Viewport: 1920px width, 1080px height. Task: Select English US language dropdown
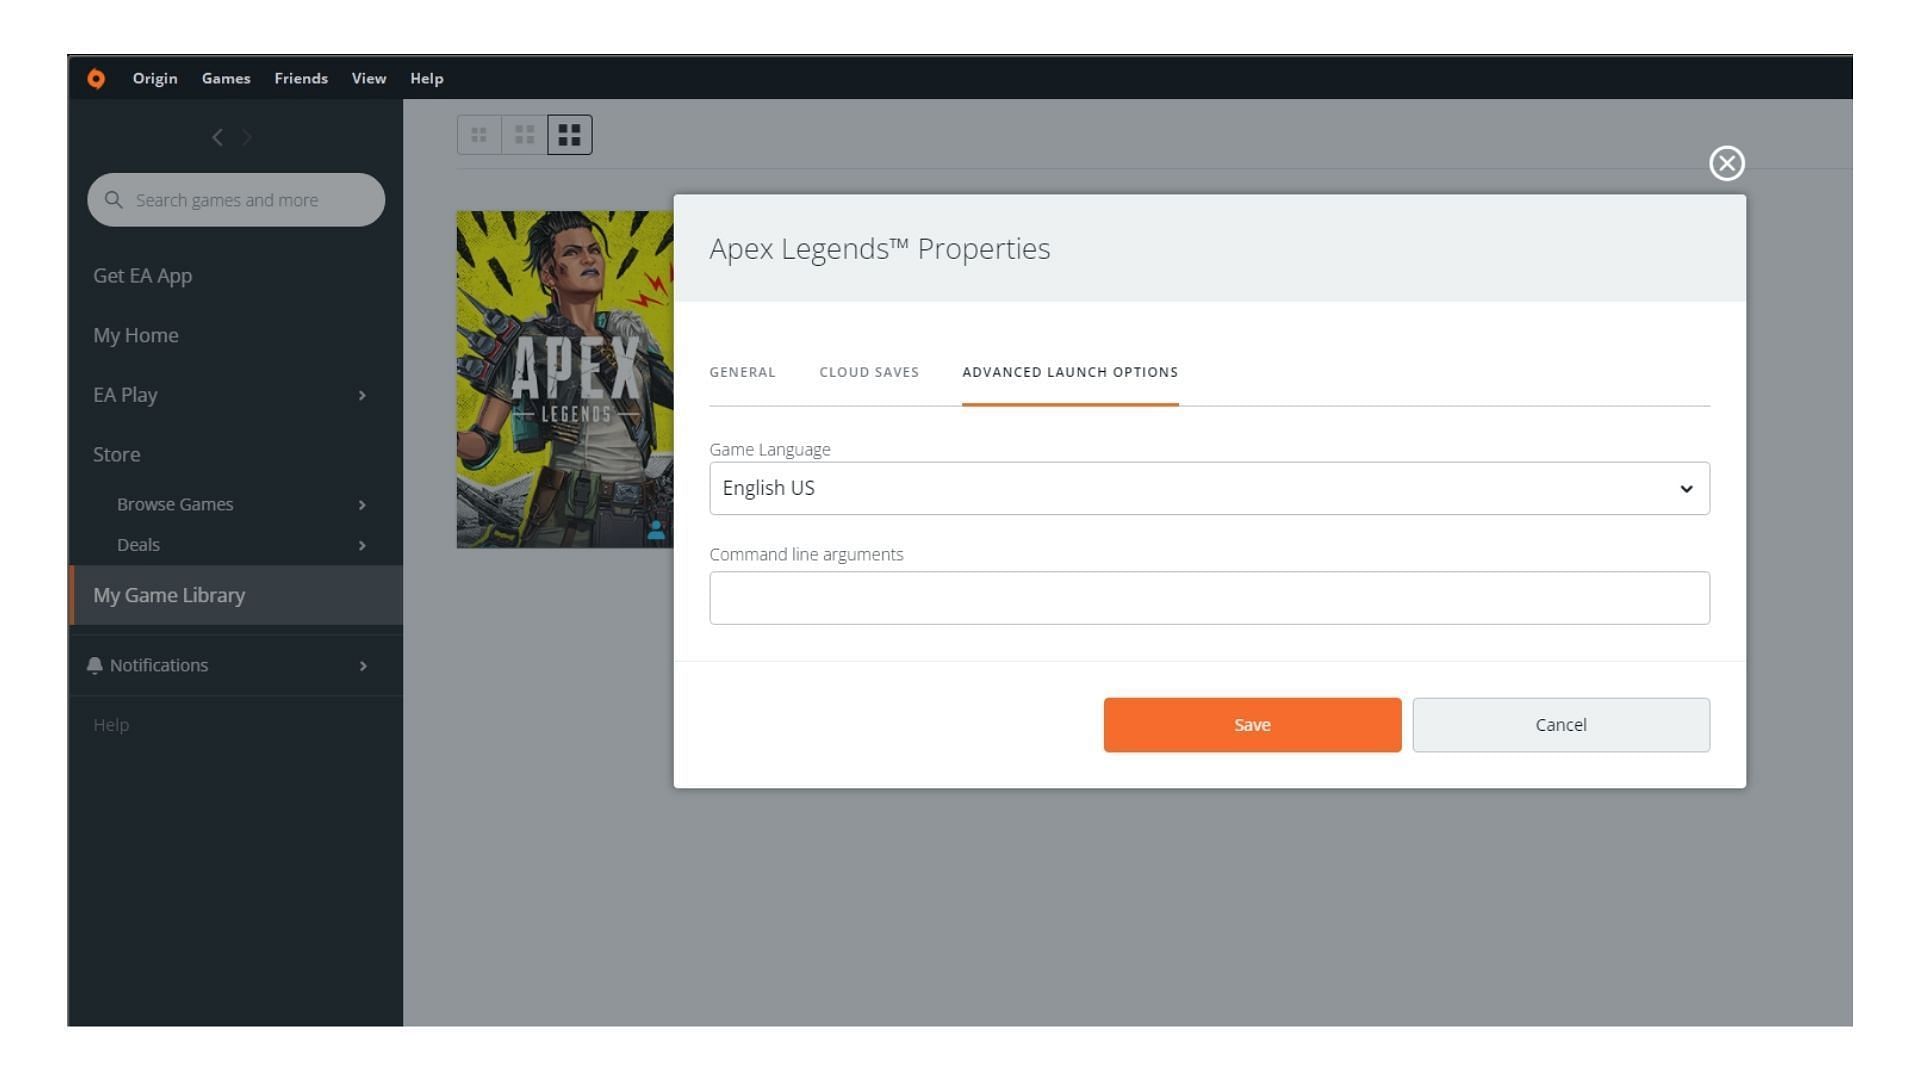[x=1209, y=488]
